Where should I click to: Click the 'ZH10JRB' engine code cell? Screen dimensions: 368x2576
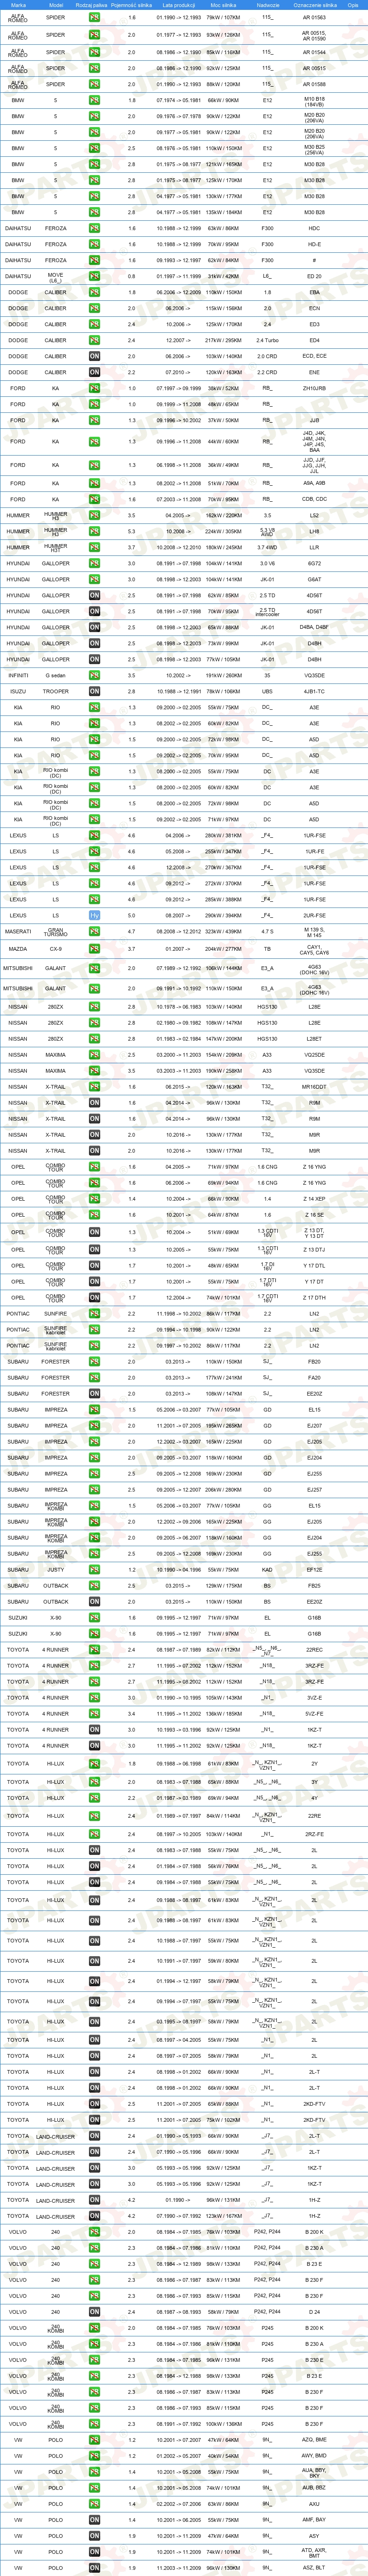tap(314, 389)
